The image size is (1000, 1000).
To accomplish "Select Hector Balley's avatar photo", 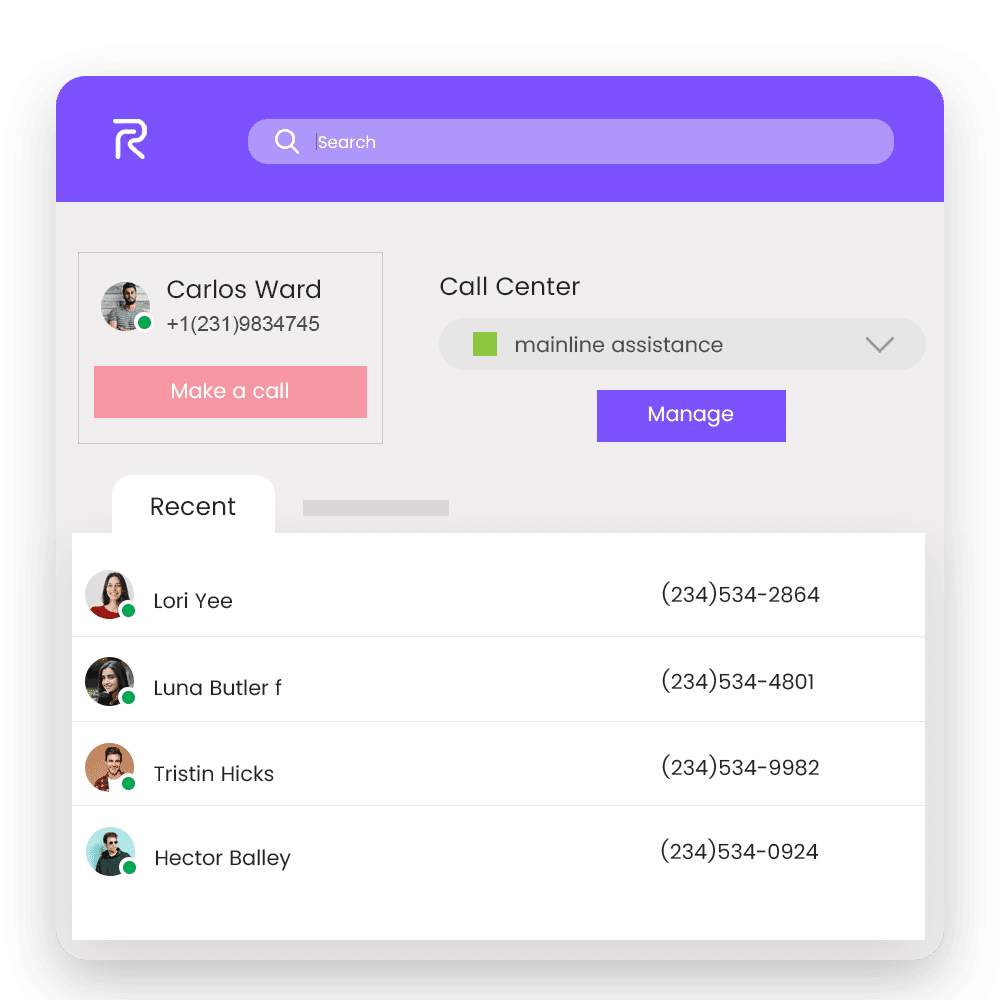I will point(110,851).
